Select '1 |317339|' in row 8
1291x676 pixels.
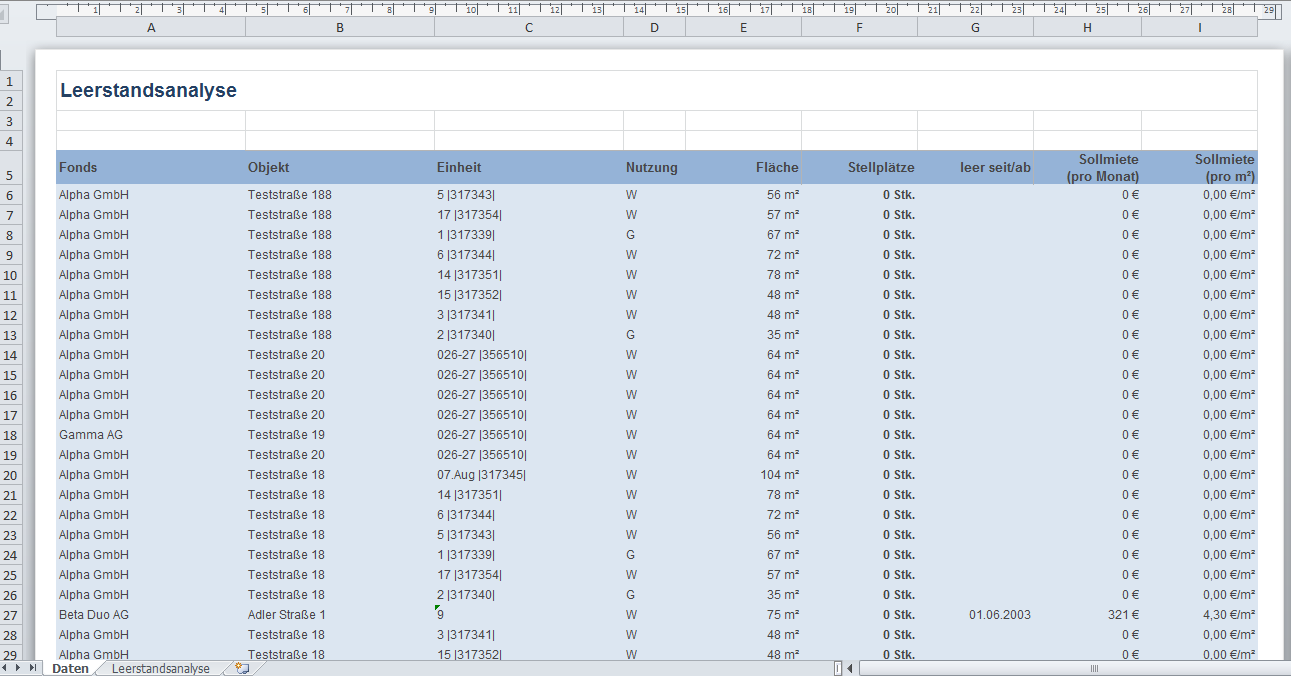click(x=529, y=235)
